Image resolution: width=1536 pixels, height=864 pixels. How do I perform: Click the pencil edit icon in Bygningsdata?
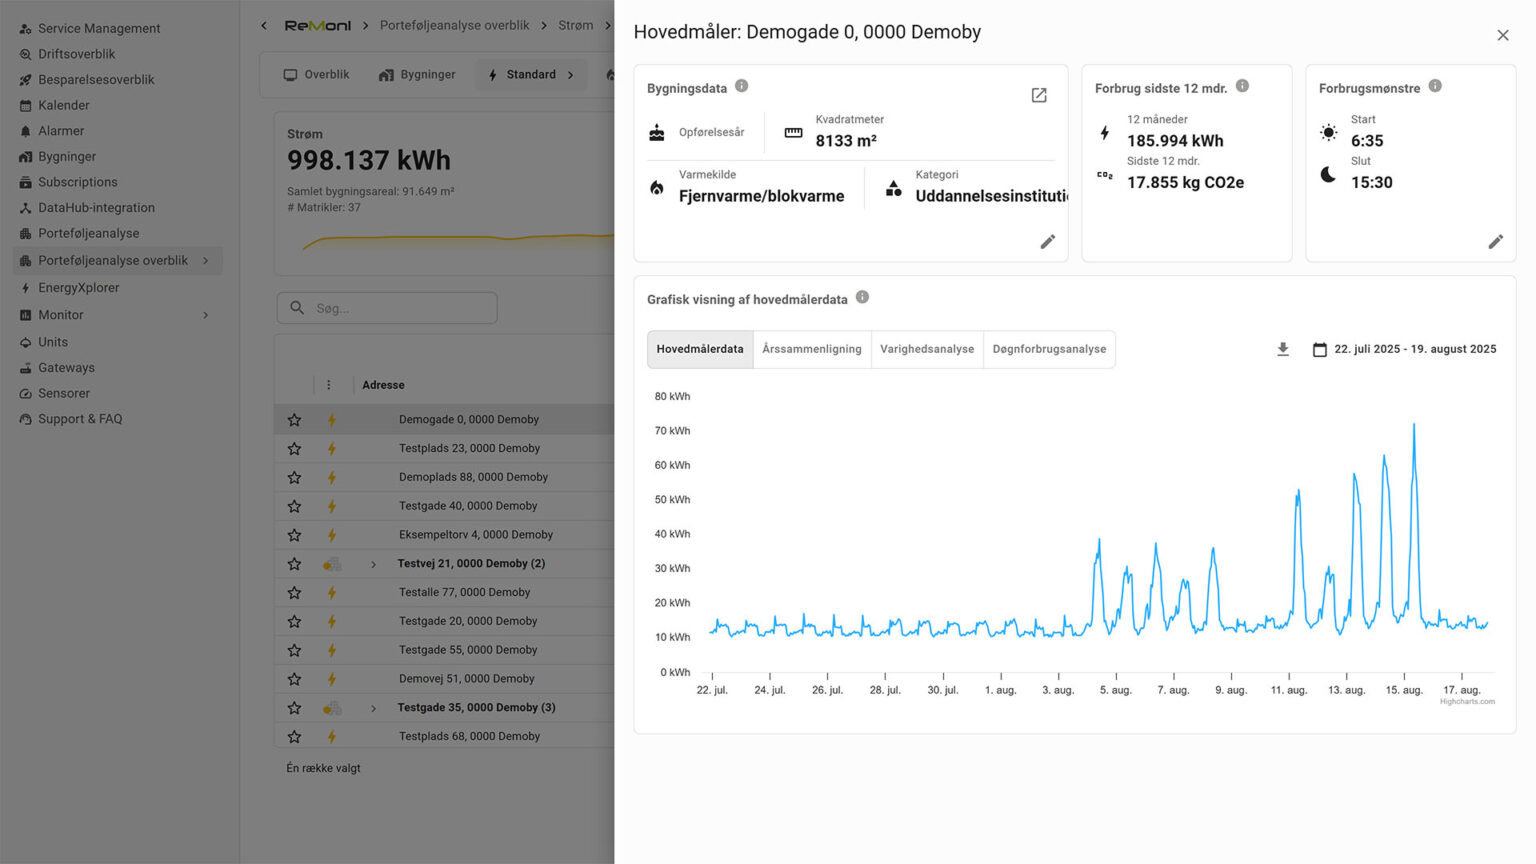pyautogui.click(x=1047, y=242)
